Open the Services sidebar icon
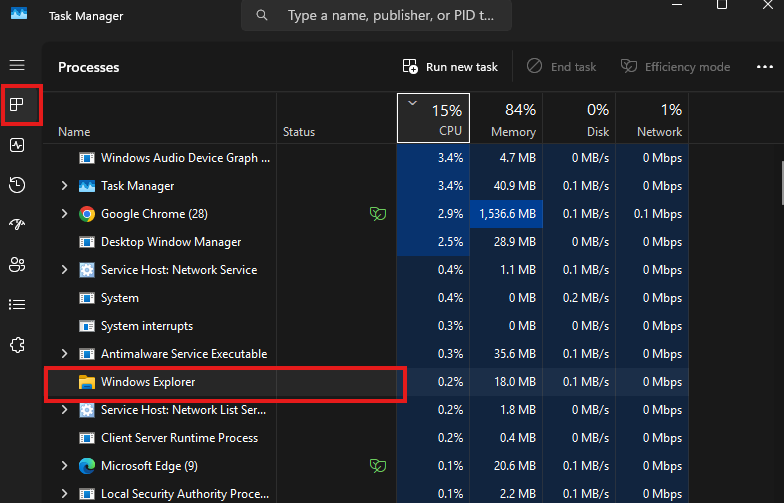The height and width of the screenshot is (503, 784). click(17, 344)
